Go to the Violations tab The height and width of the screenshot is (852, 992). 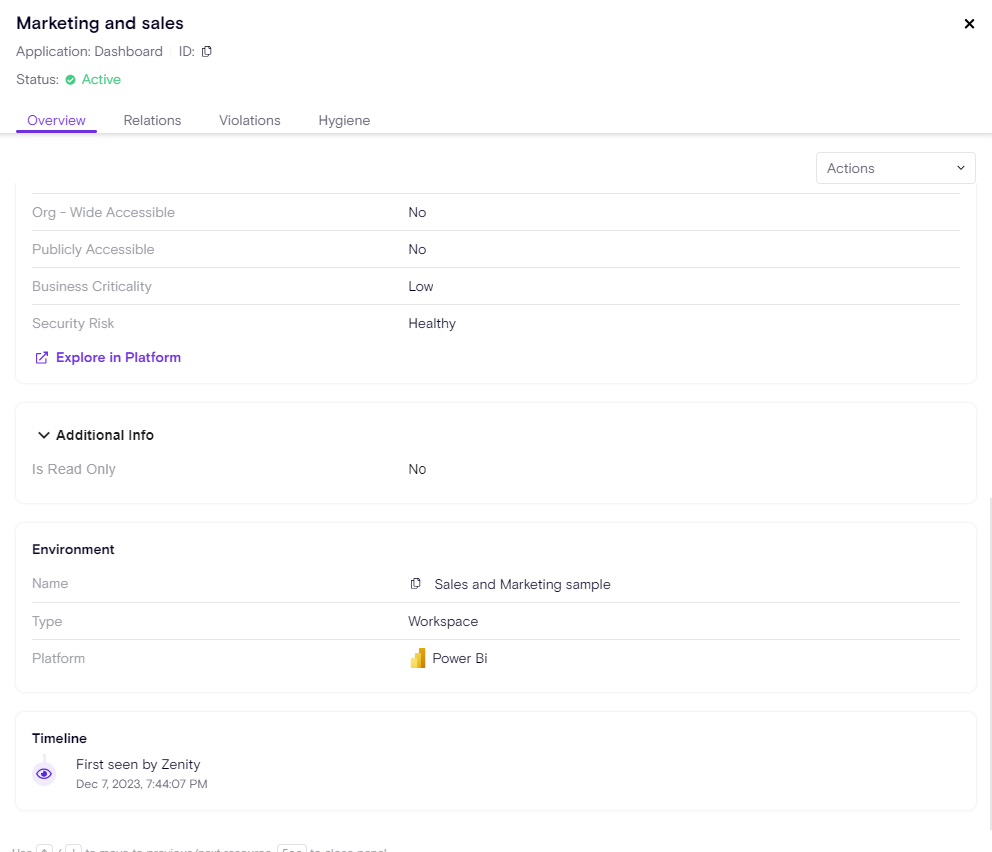pos(249,120)
